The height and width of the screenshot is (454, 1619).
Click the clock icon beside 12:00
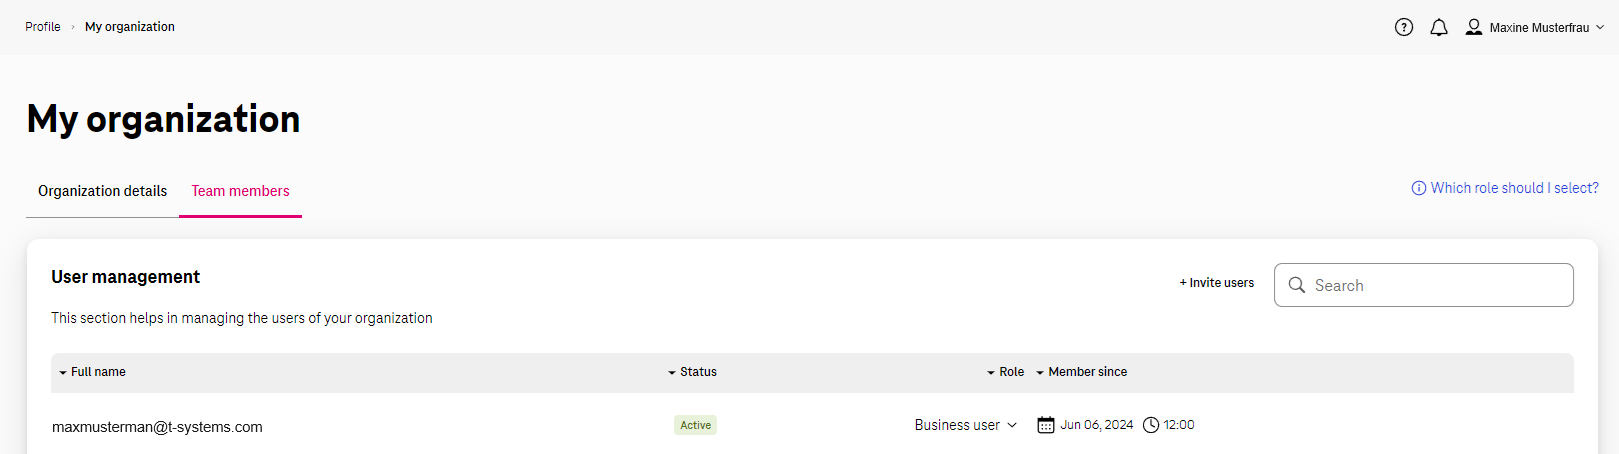coord(1151,425)
